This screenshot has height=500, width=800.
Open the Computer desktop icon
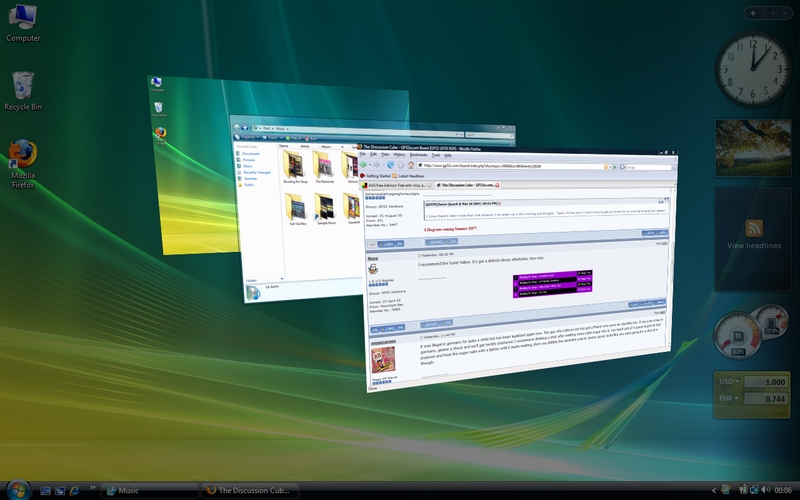22,22
